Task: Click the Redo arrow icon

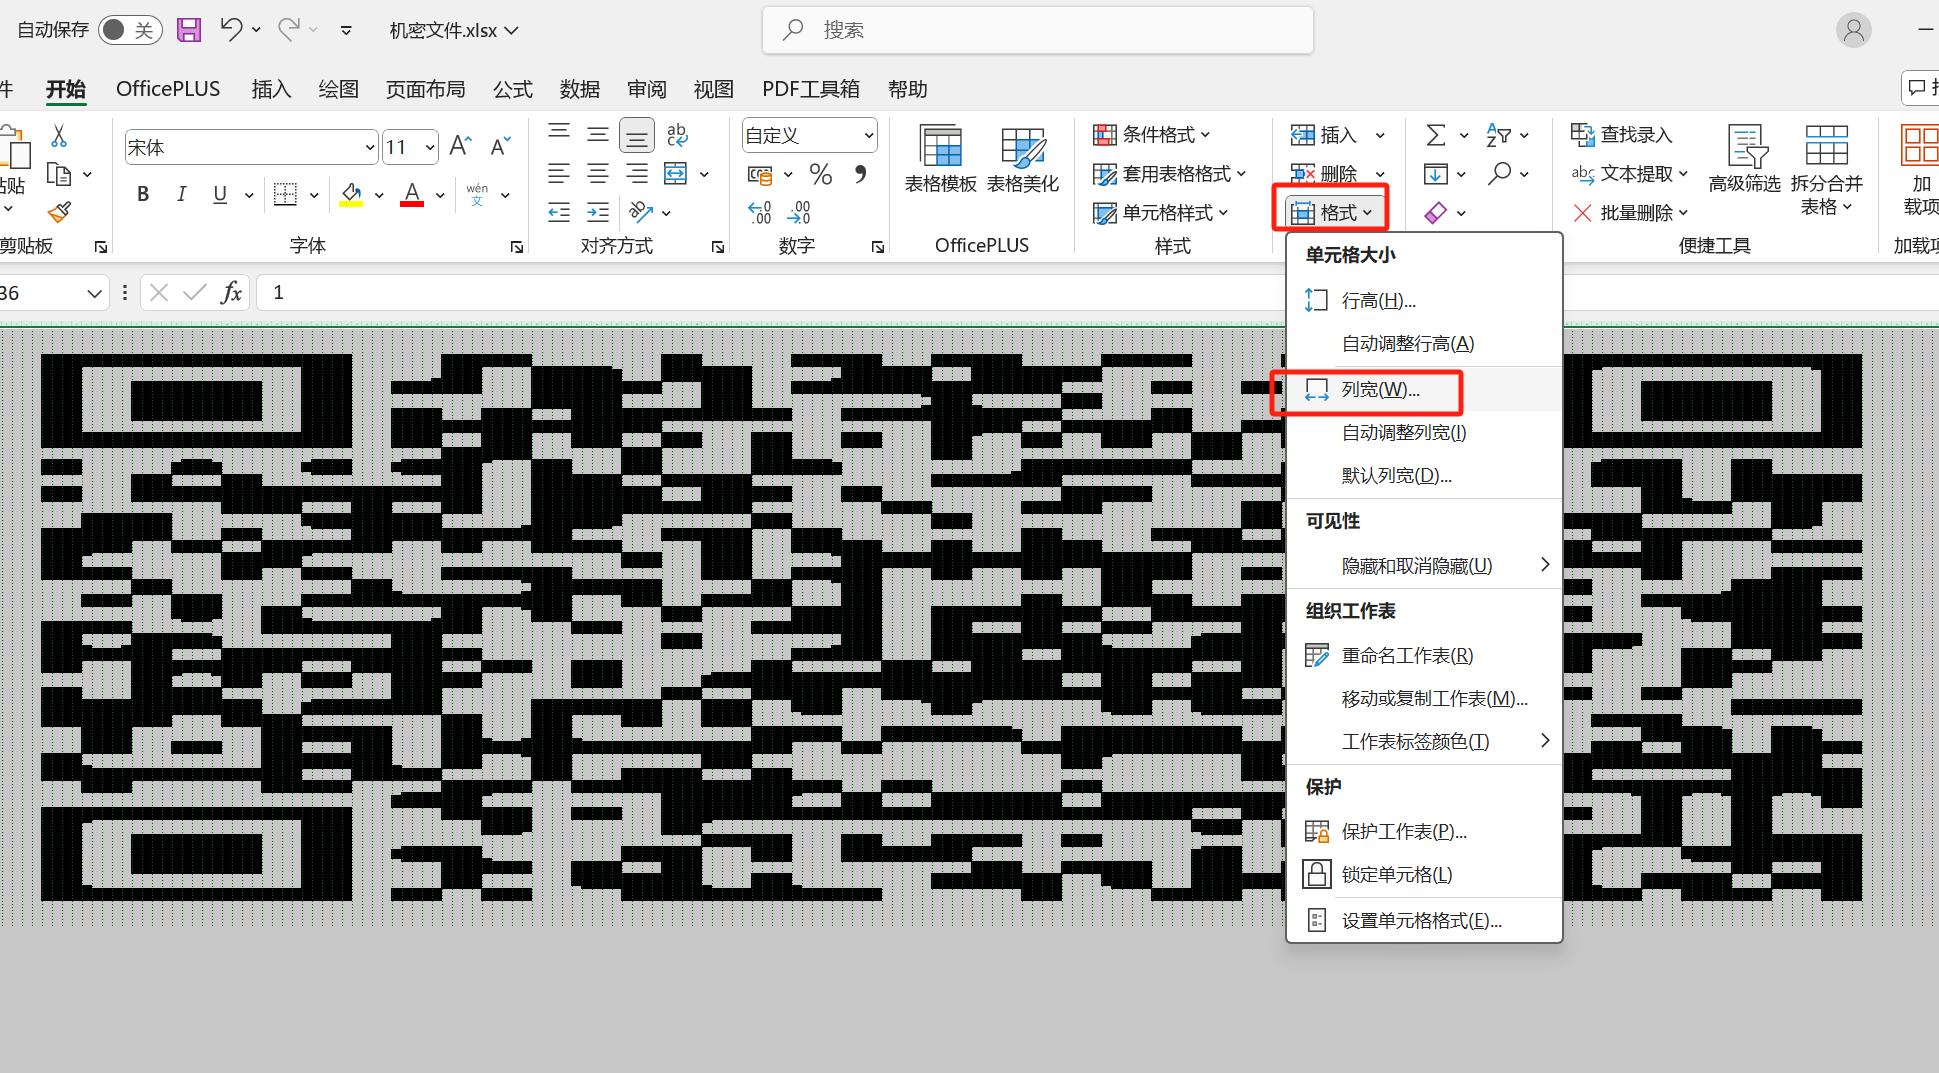Action: (289, 29)
